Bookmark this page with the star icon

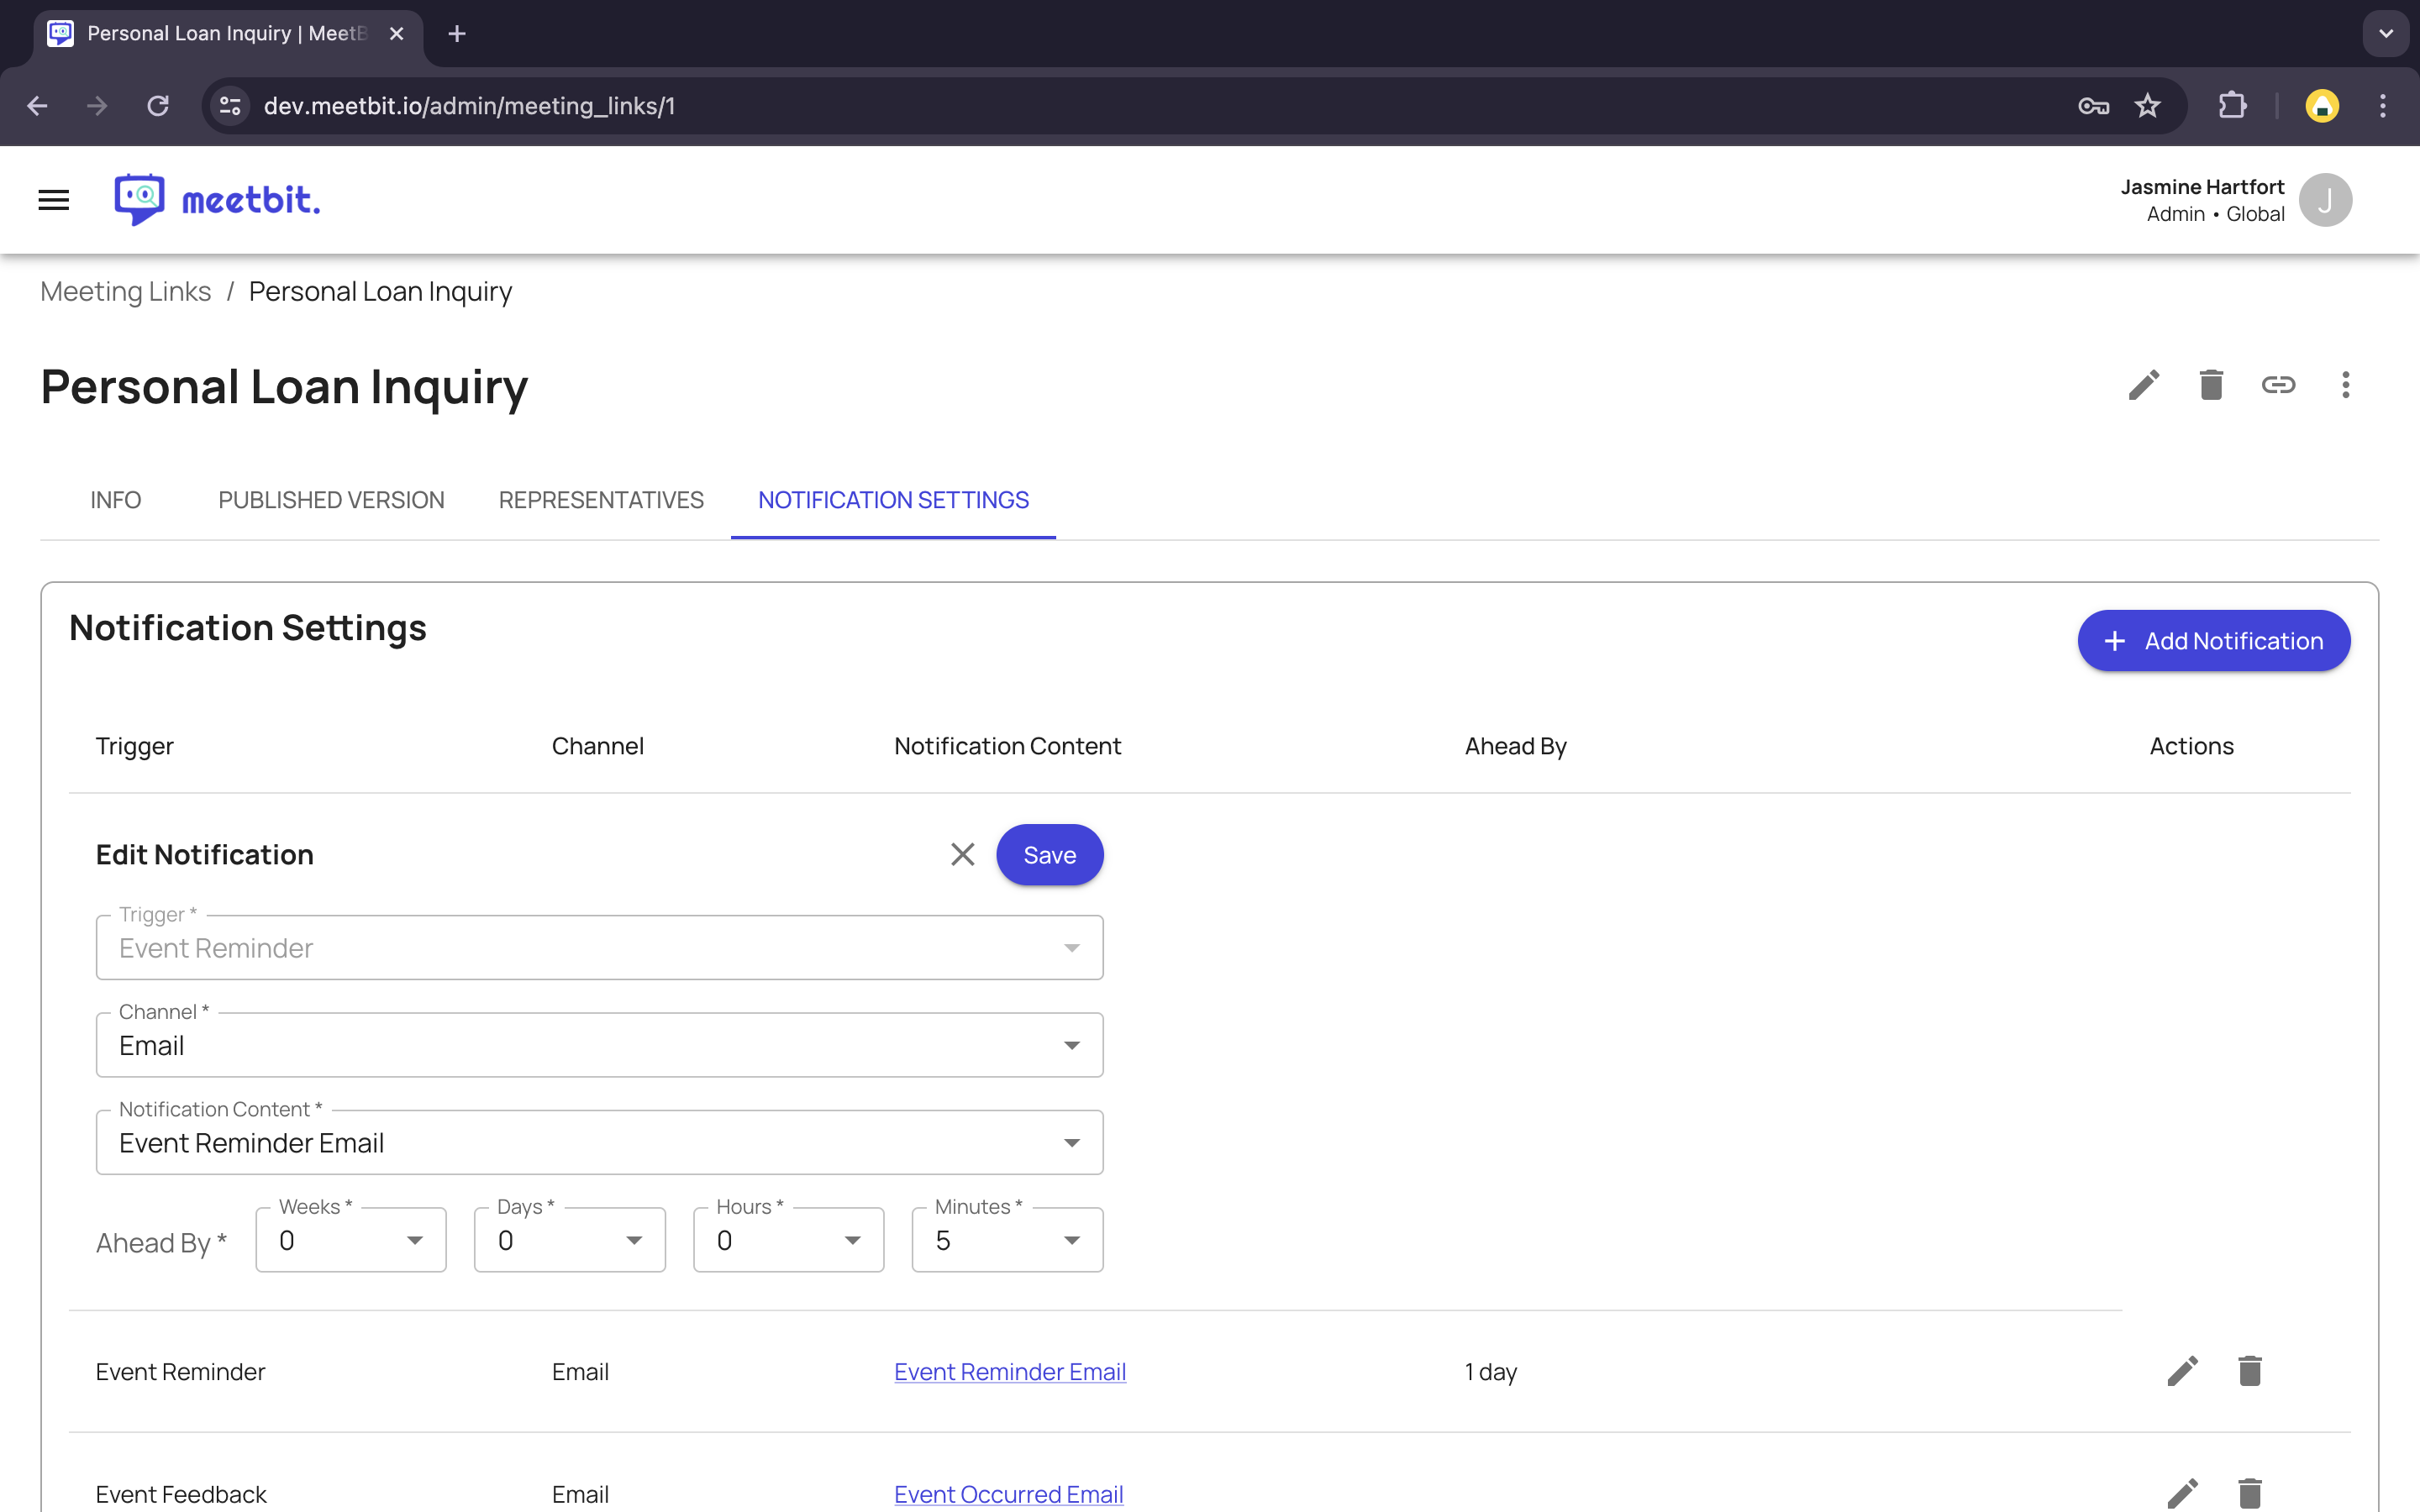coord(2147,106)
